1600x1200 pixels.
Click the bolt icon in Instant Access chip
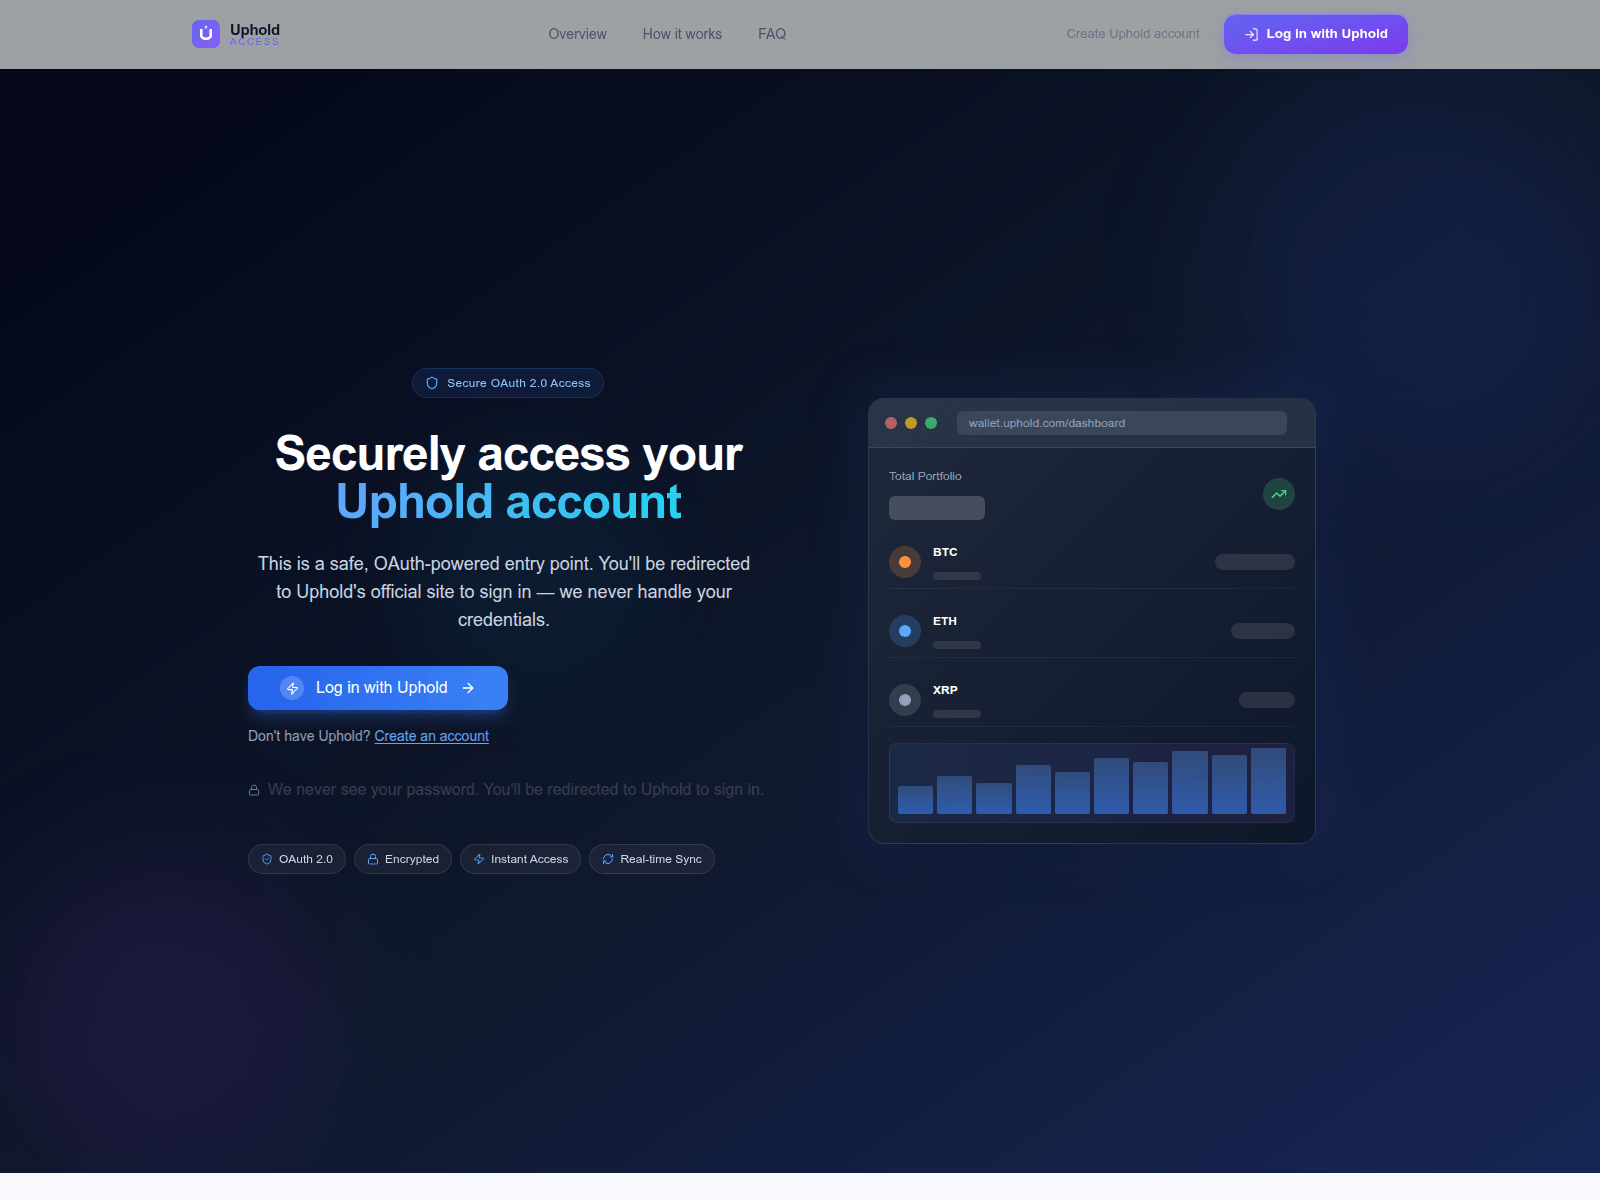click(x=479, y=859)
